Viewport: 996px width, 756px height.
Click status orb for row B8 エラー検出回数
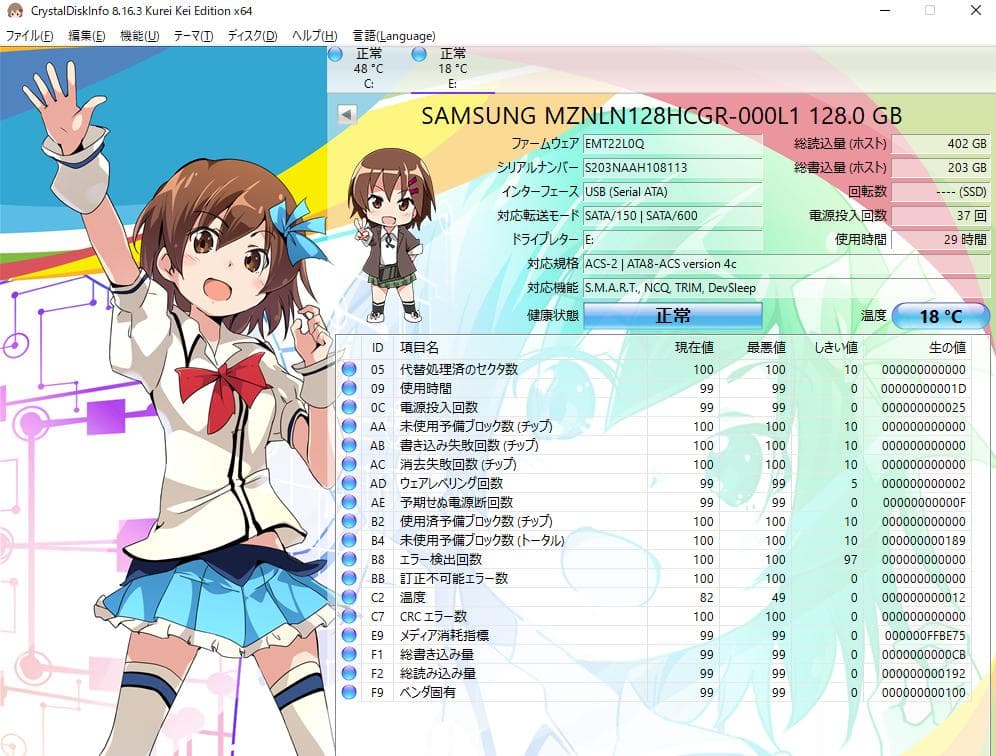coord(349,560)
